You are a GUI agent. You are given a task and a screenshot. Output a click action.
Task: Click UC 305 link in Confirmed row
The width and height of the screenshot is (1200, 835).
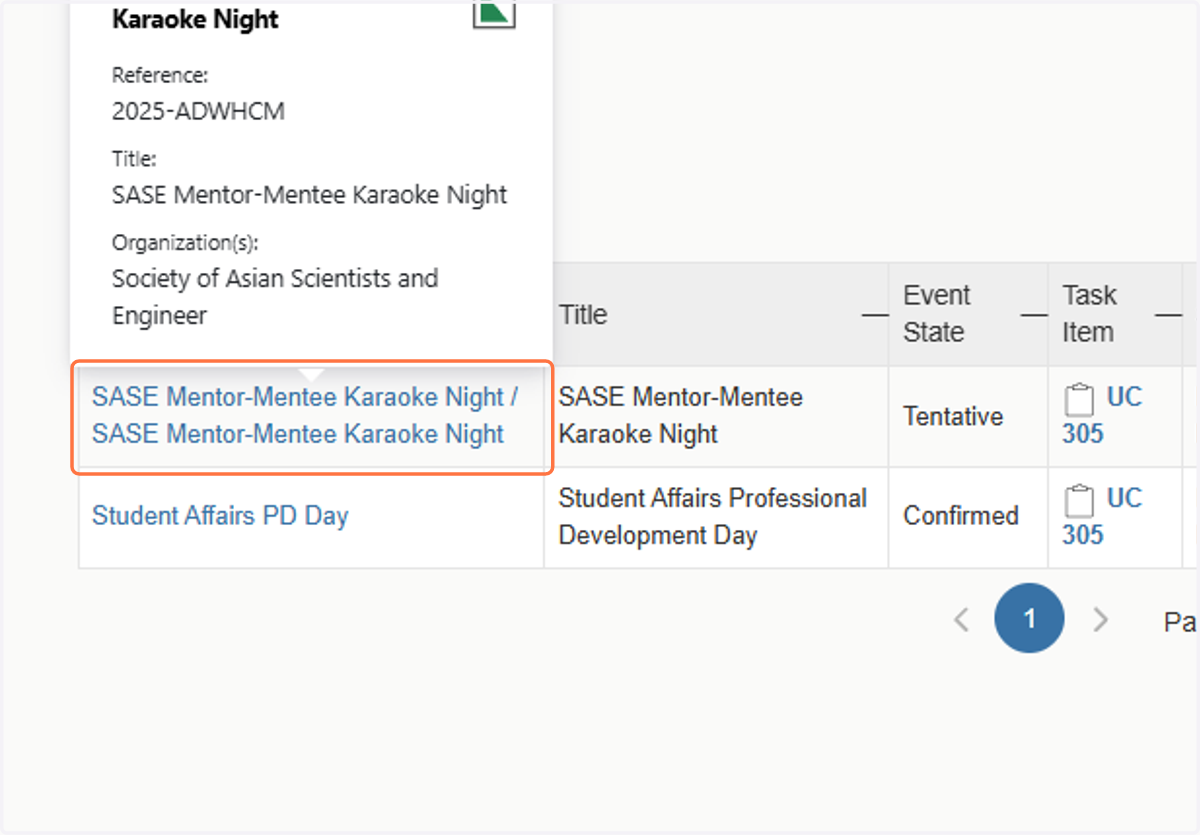1102,516
